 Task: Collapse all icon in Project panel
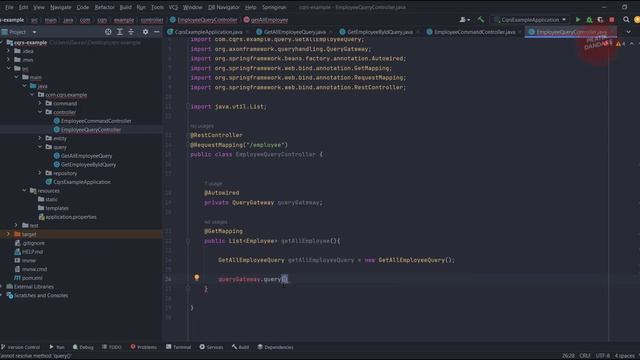click(131, 32)
